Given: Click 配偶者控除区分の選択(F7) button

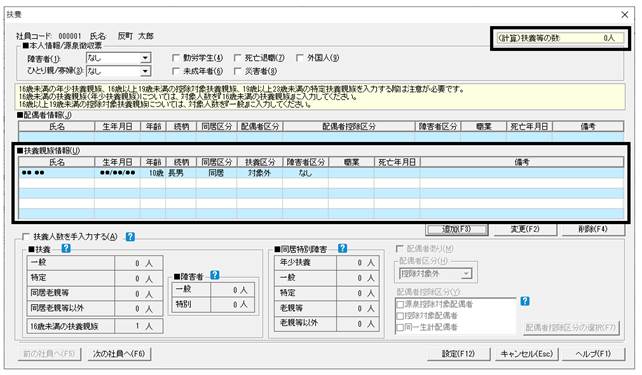Looking at the screenshot, I should [x=571, y=328].
